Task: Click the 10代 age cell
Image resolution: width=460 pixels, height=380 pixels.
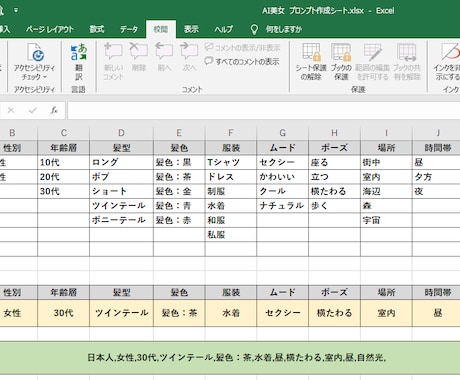Action: tap(64, 162)
